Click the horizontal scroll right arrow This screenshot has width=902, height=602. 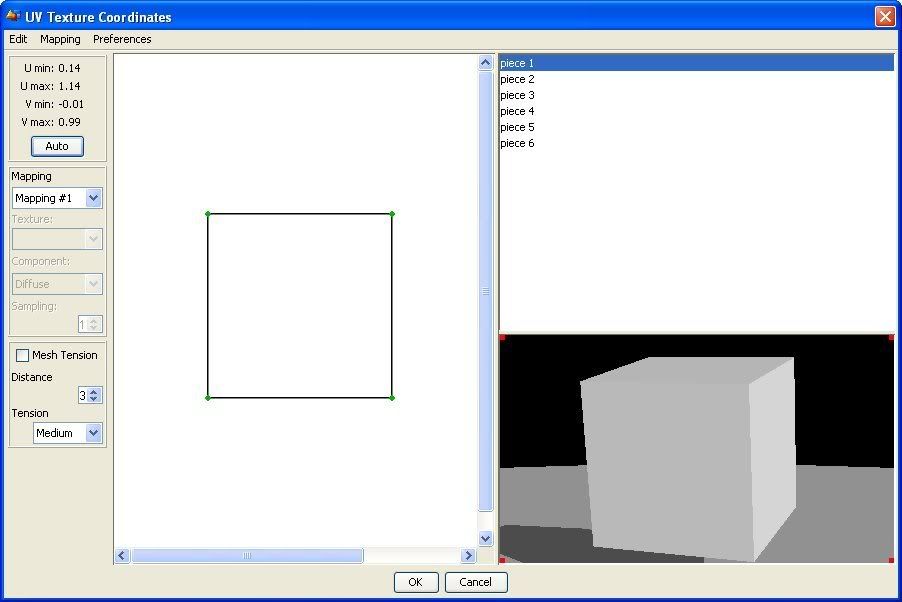point(468,555)
